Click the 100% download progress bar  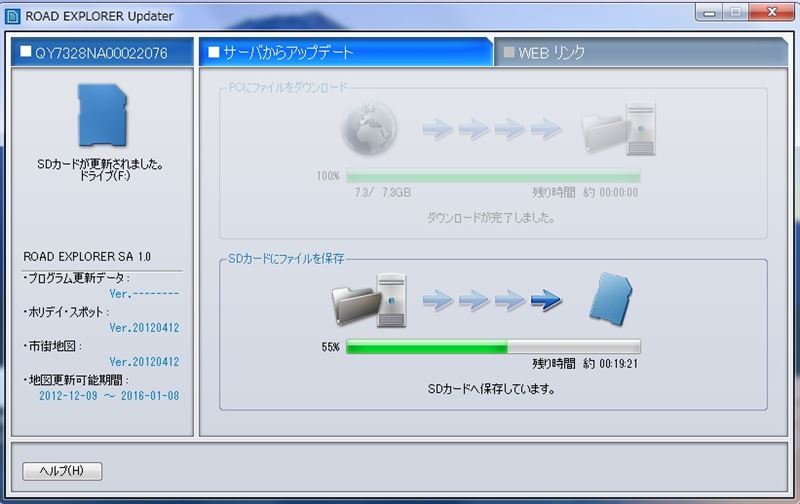coord(493,176)
